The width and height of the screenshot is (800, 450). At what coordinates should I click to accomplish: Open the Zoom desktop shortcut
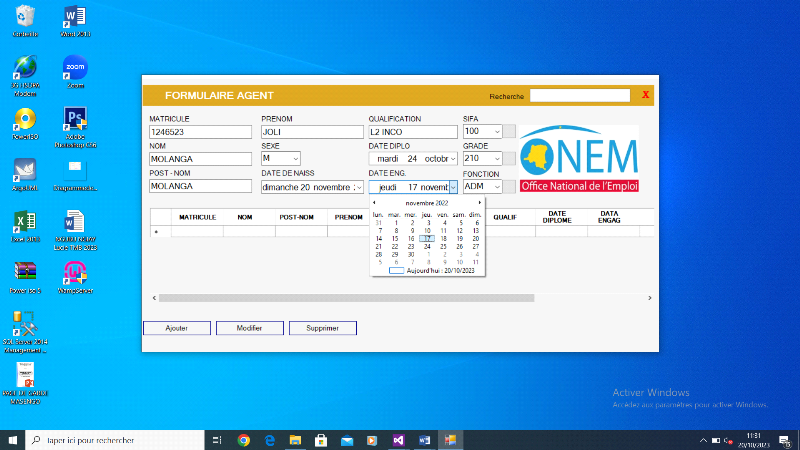coord(75,69)
